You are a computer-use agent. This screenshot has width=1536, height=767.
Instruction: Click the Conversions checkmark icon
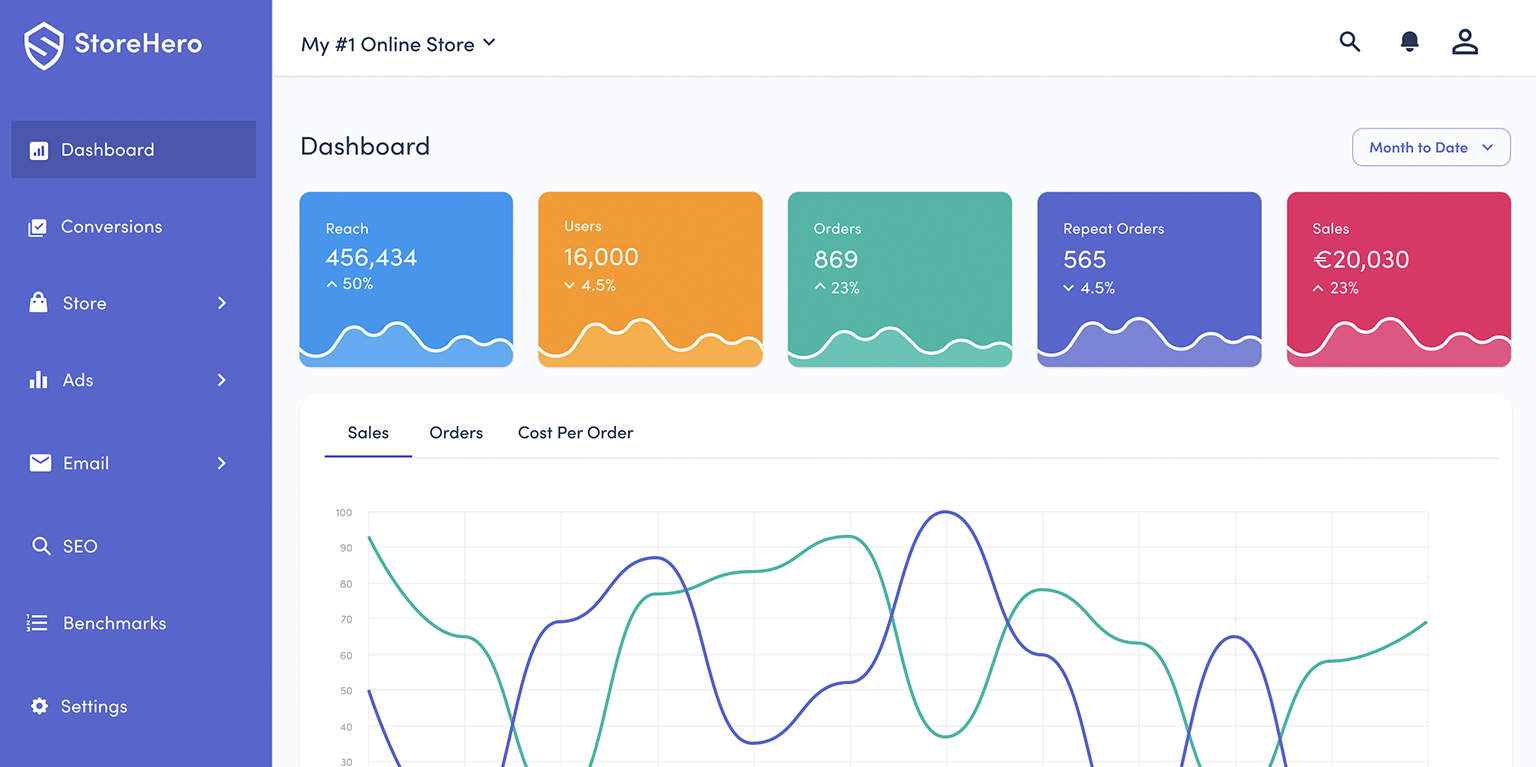pos(37,227)
